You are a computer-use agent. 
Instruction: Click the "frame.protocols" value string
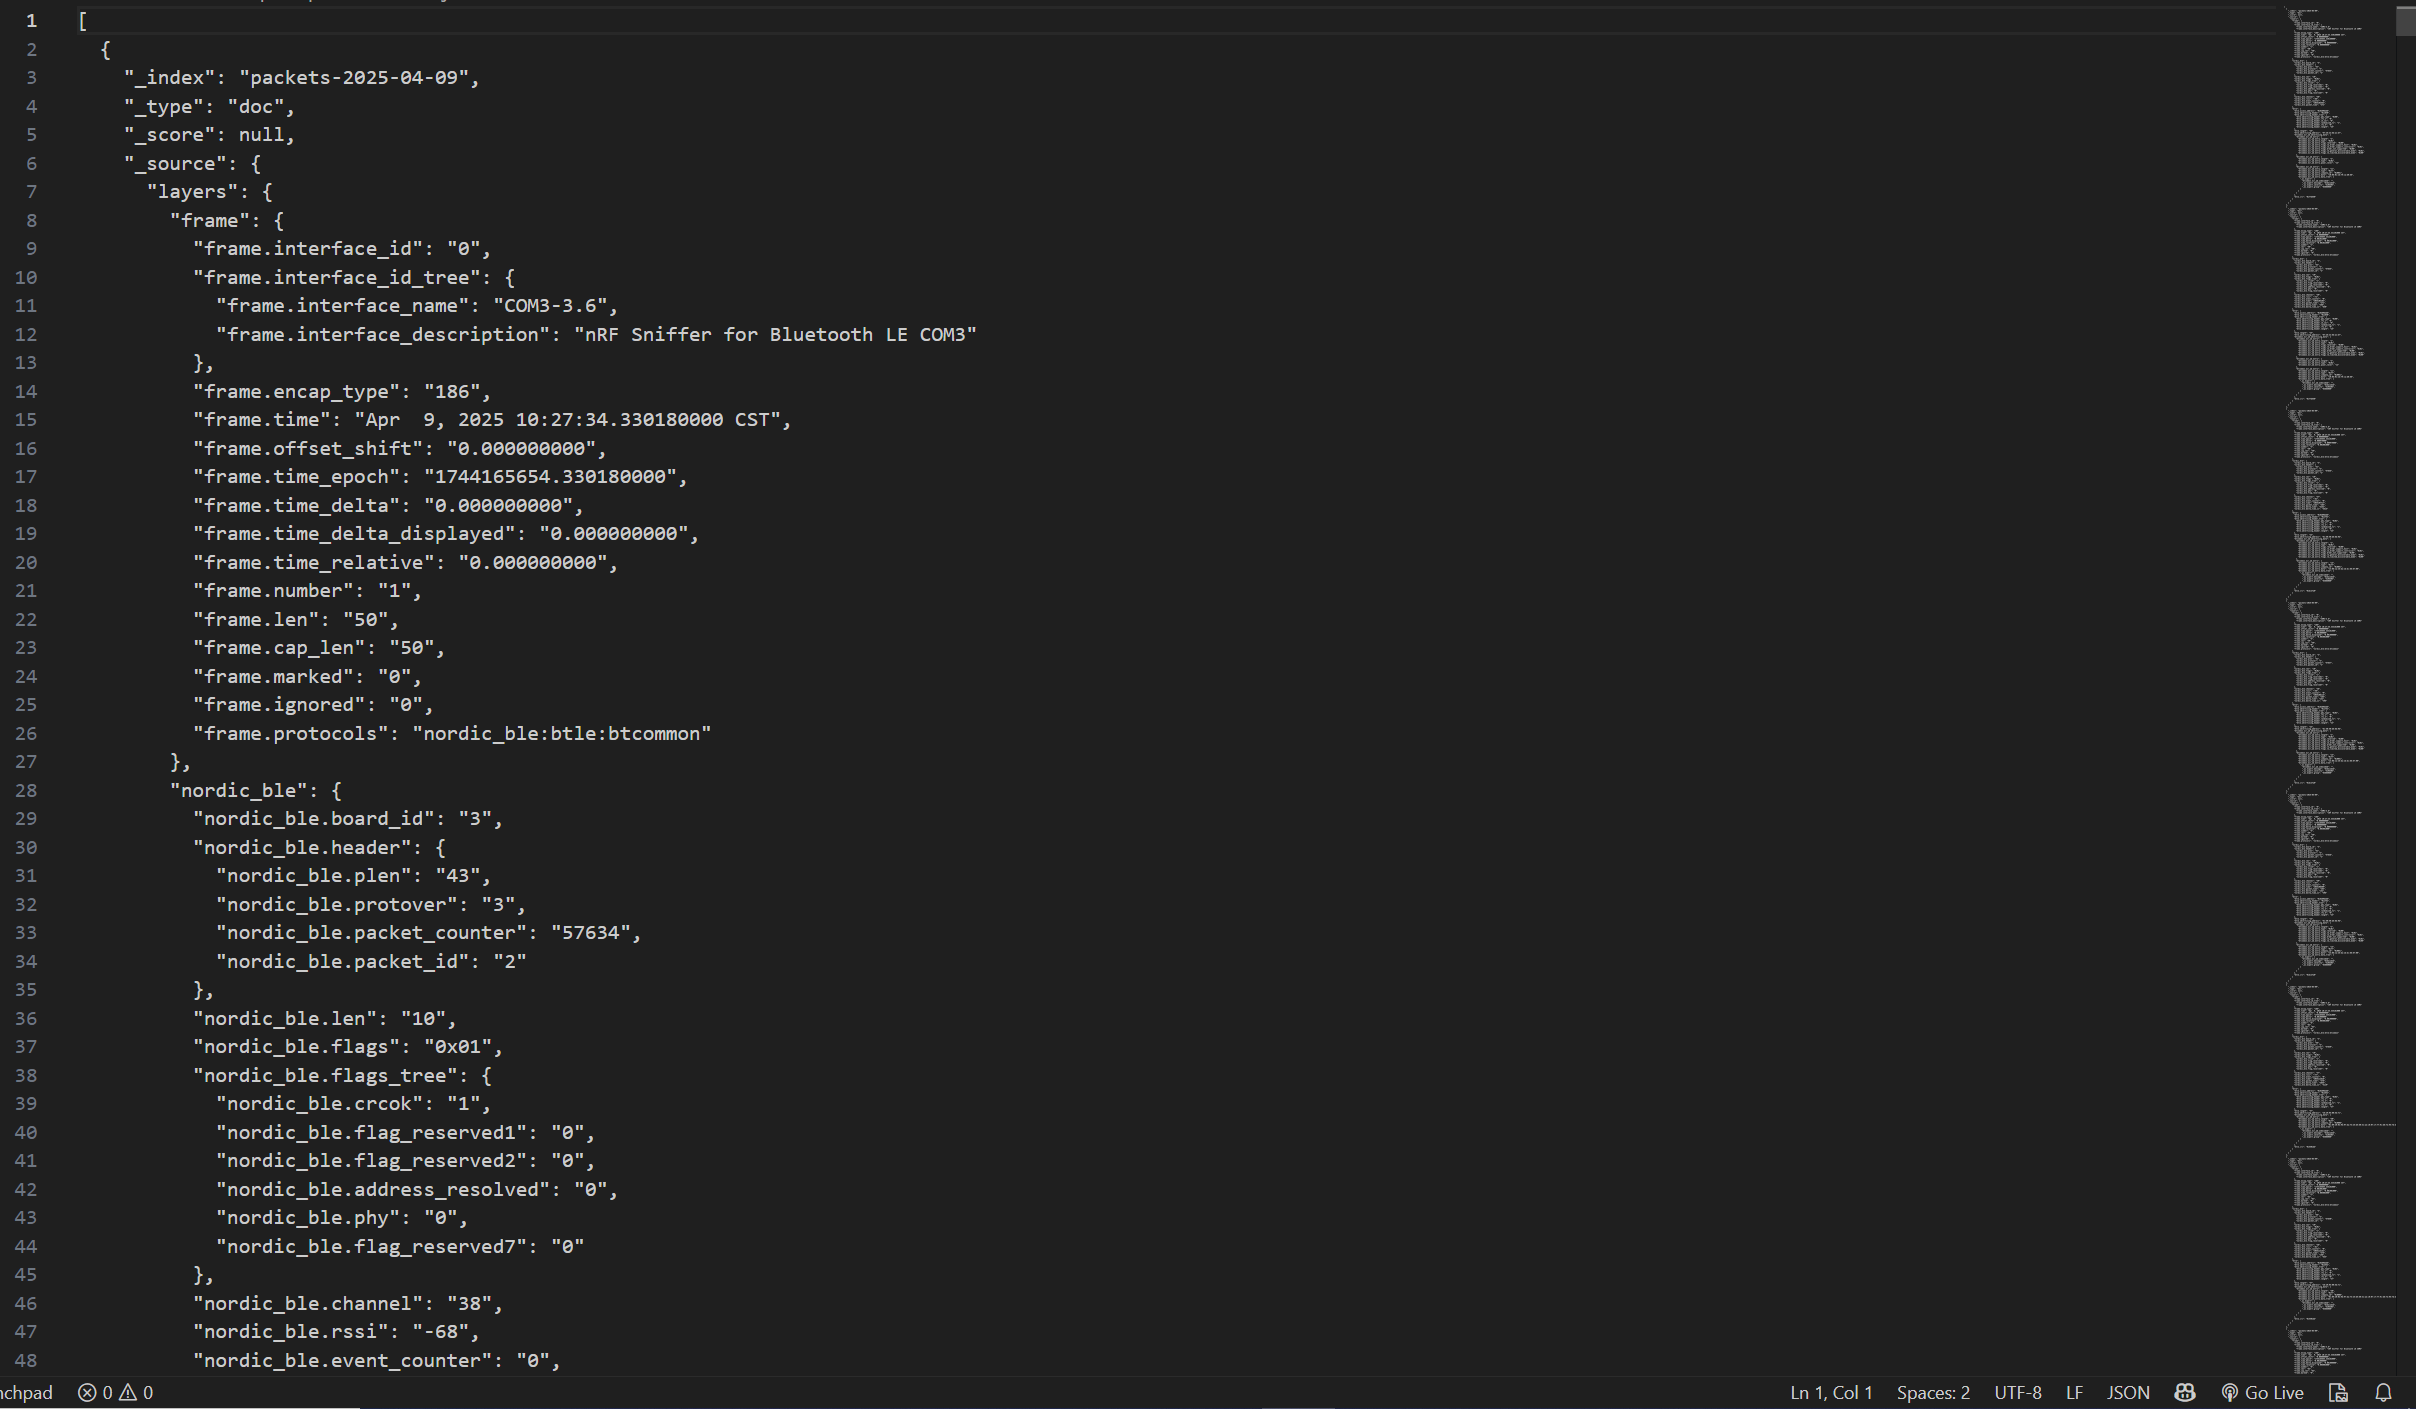coord(561,733)
